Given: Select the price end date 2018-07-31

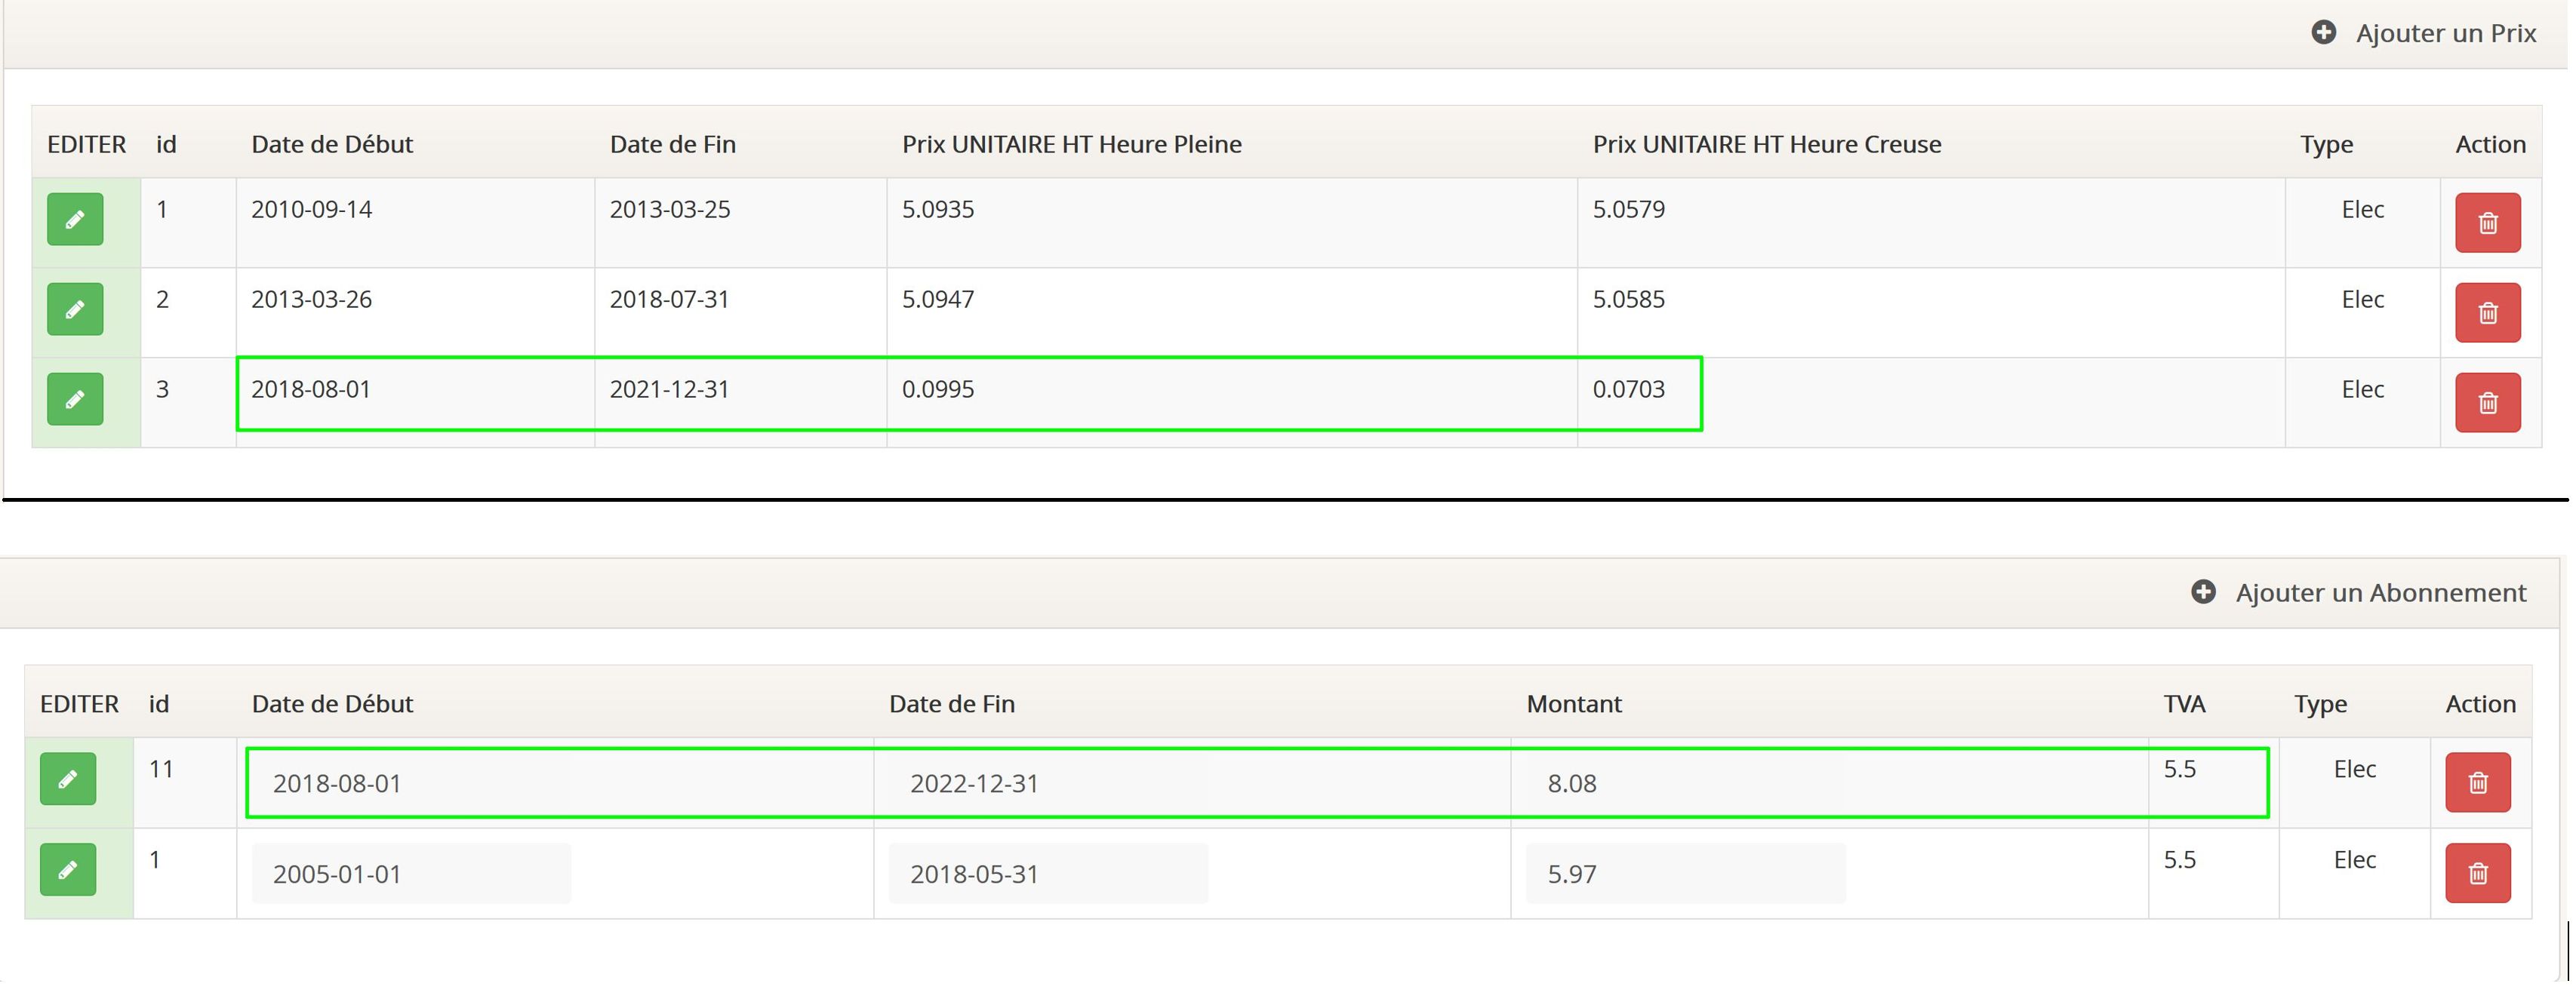Looking at the screenshot, I should tap(670, 299).
